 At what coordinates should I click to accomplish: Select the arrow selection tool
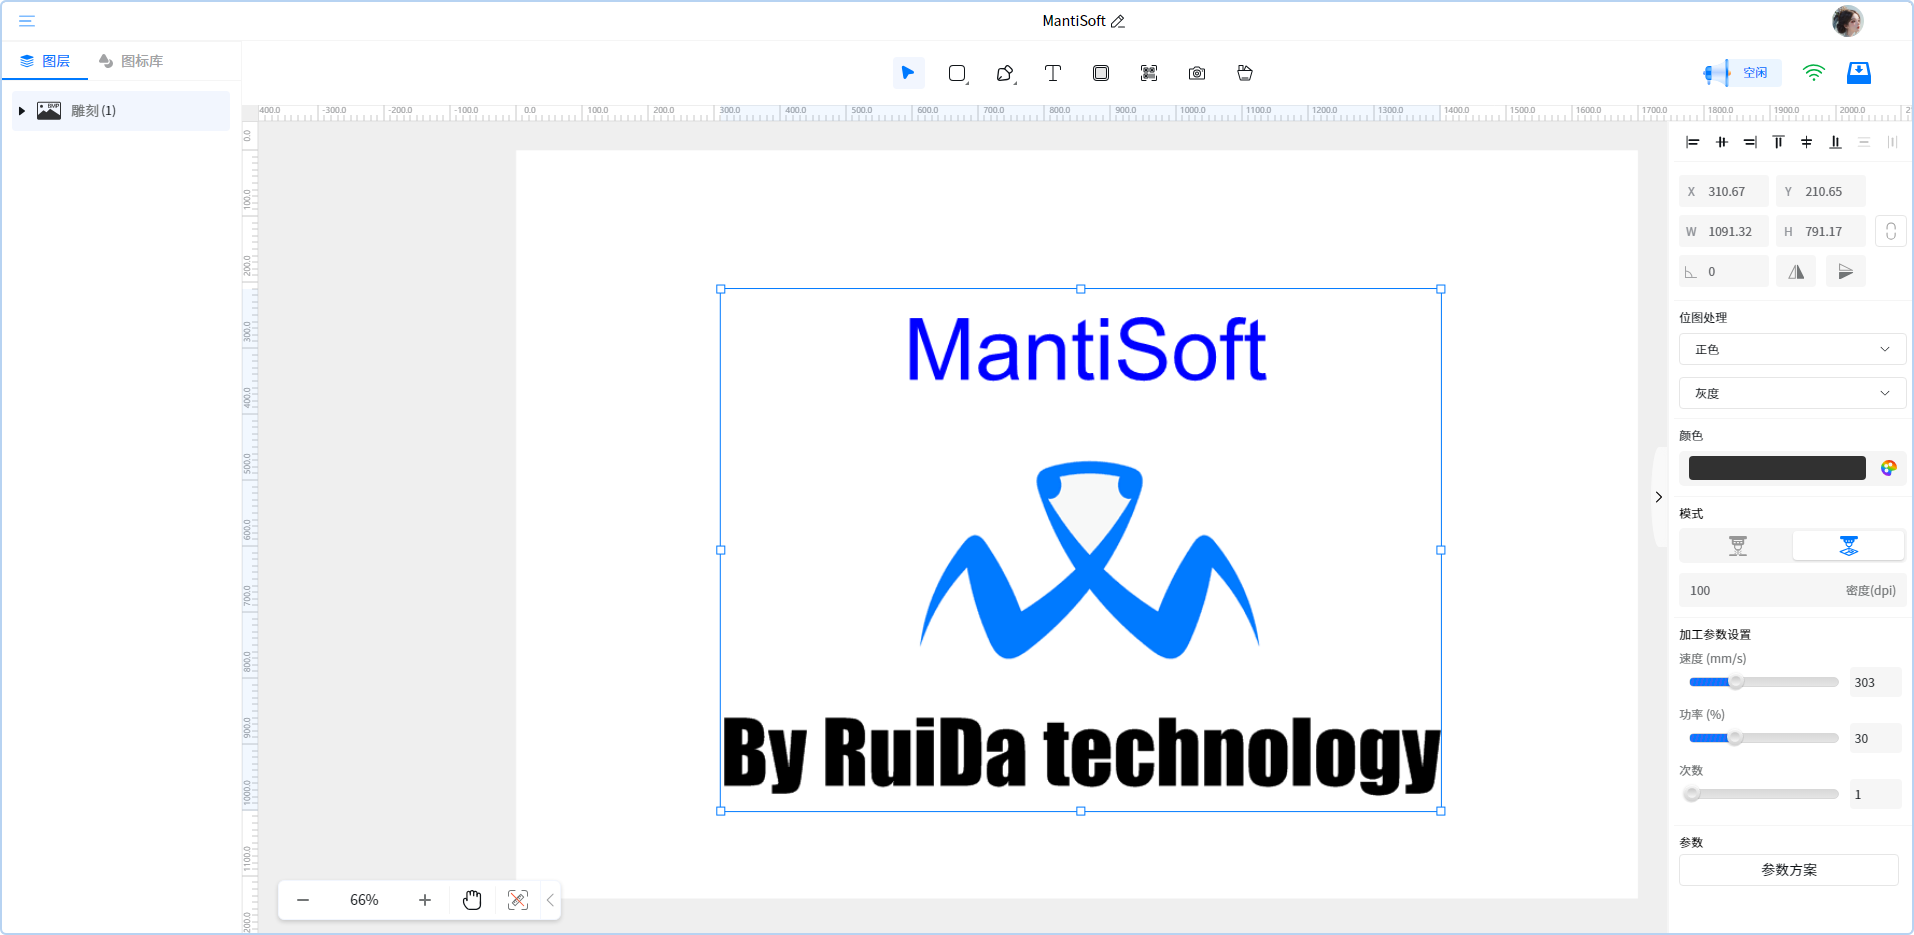pos(908,73)
